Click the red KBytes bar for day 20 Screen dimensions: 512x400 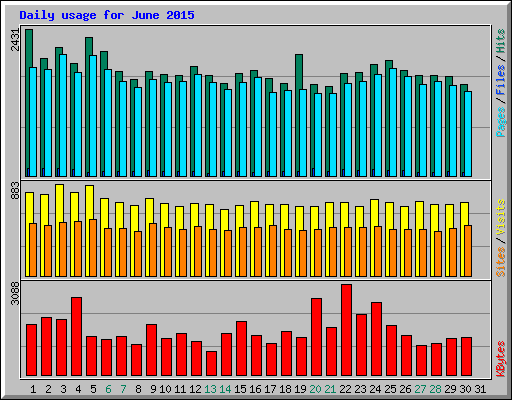tap(316, 337)
